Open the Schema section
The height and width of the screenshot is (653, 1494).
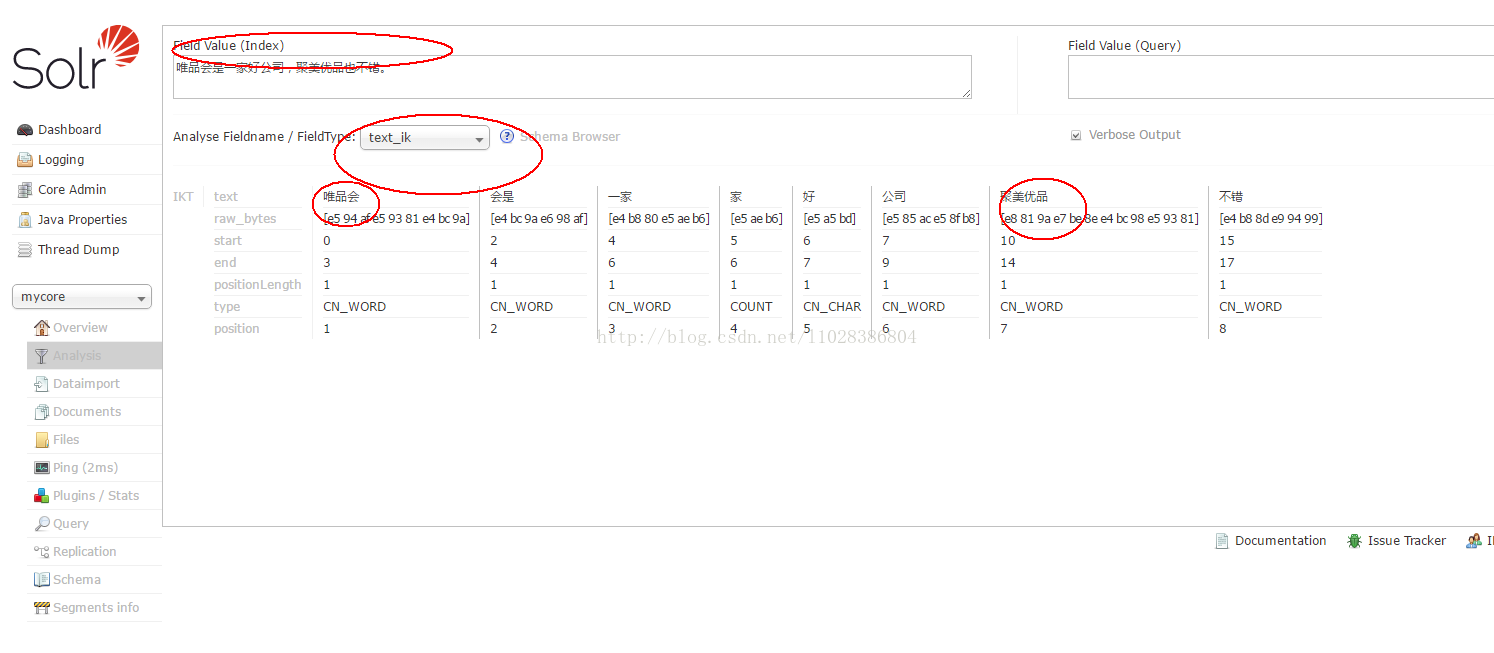click(x=77, y=580)
